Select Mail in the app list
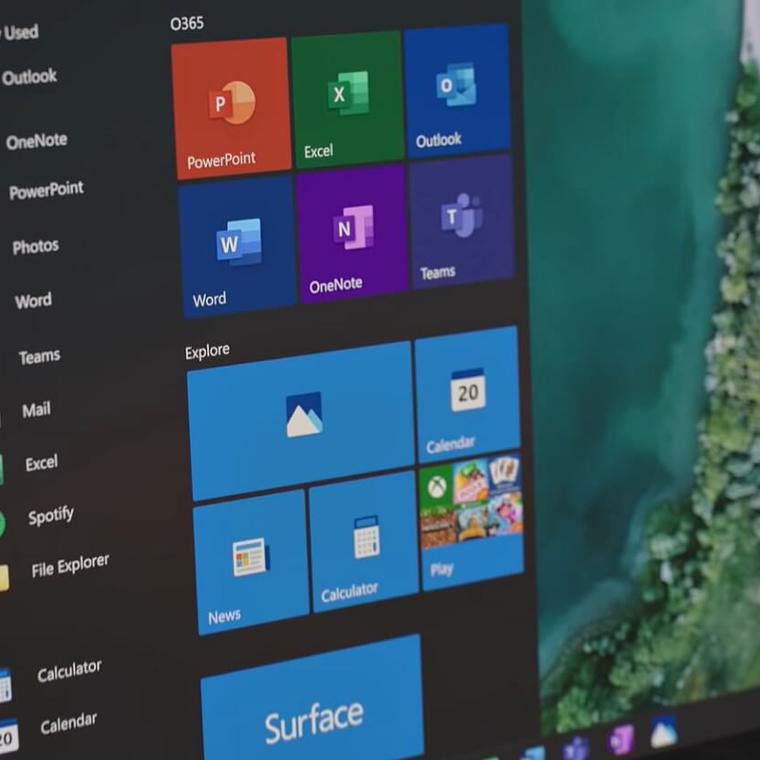This screenshot has height=760, width=760. click(36, 409)
